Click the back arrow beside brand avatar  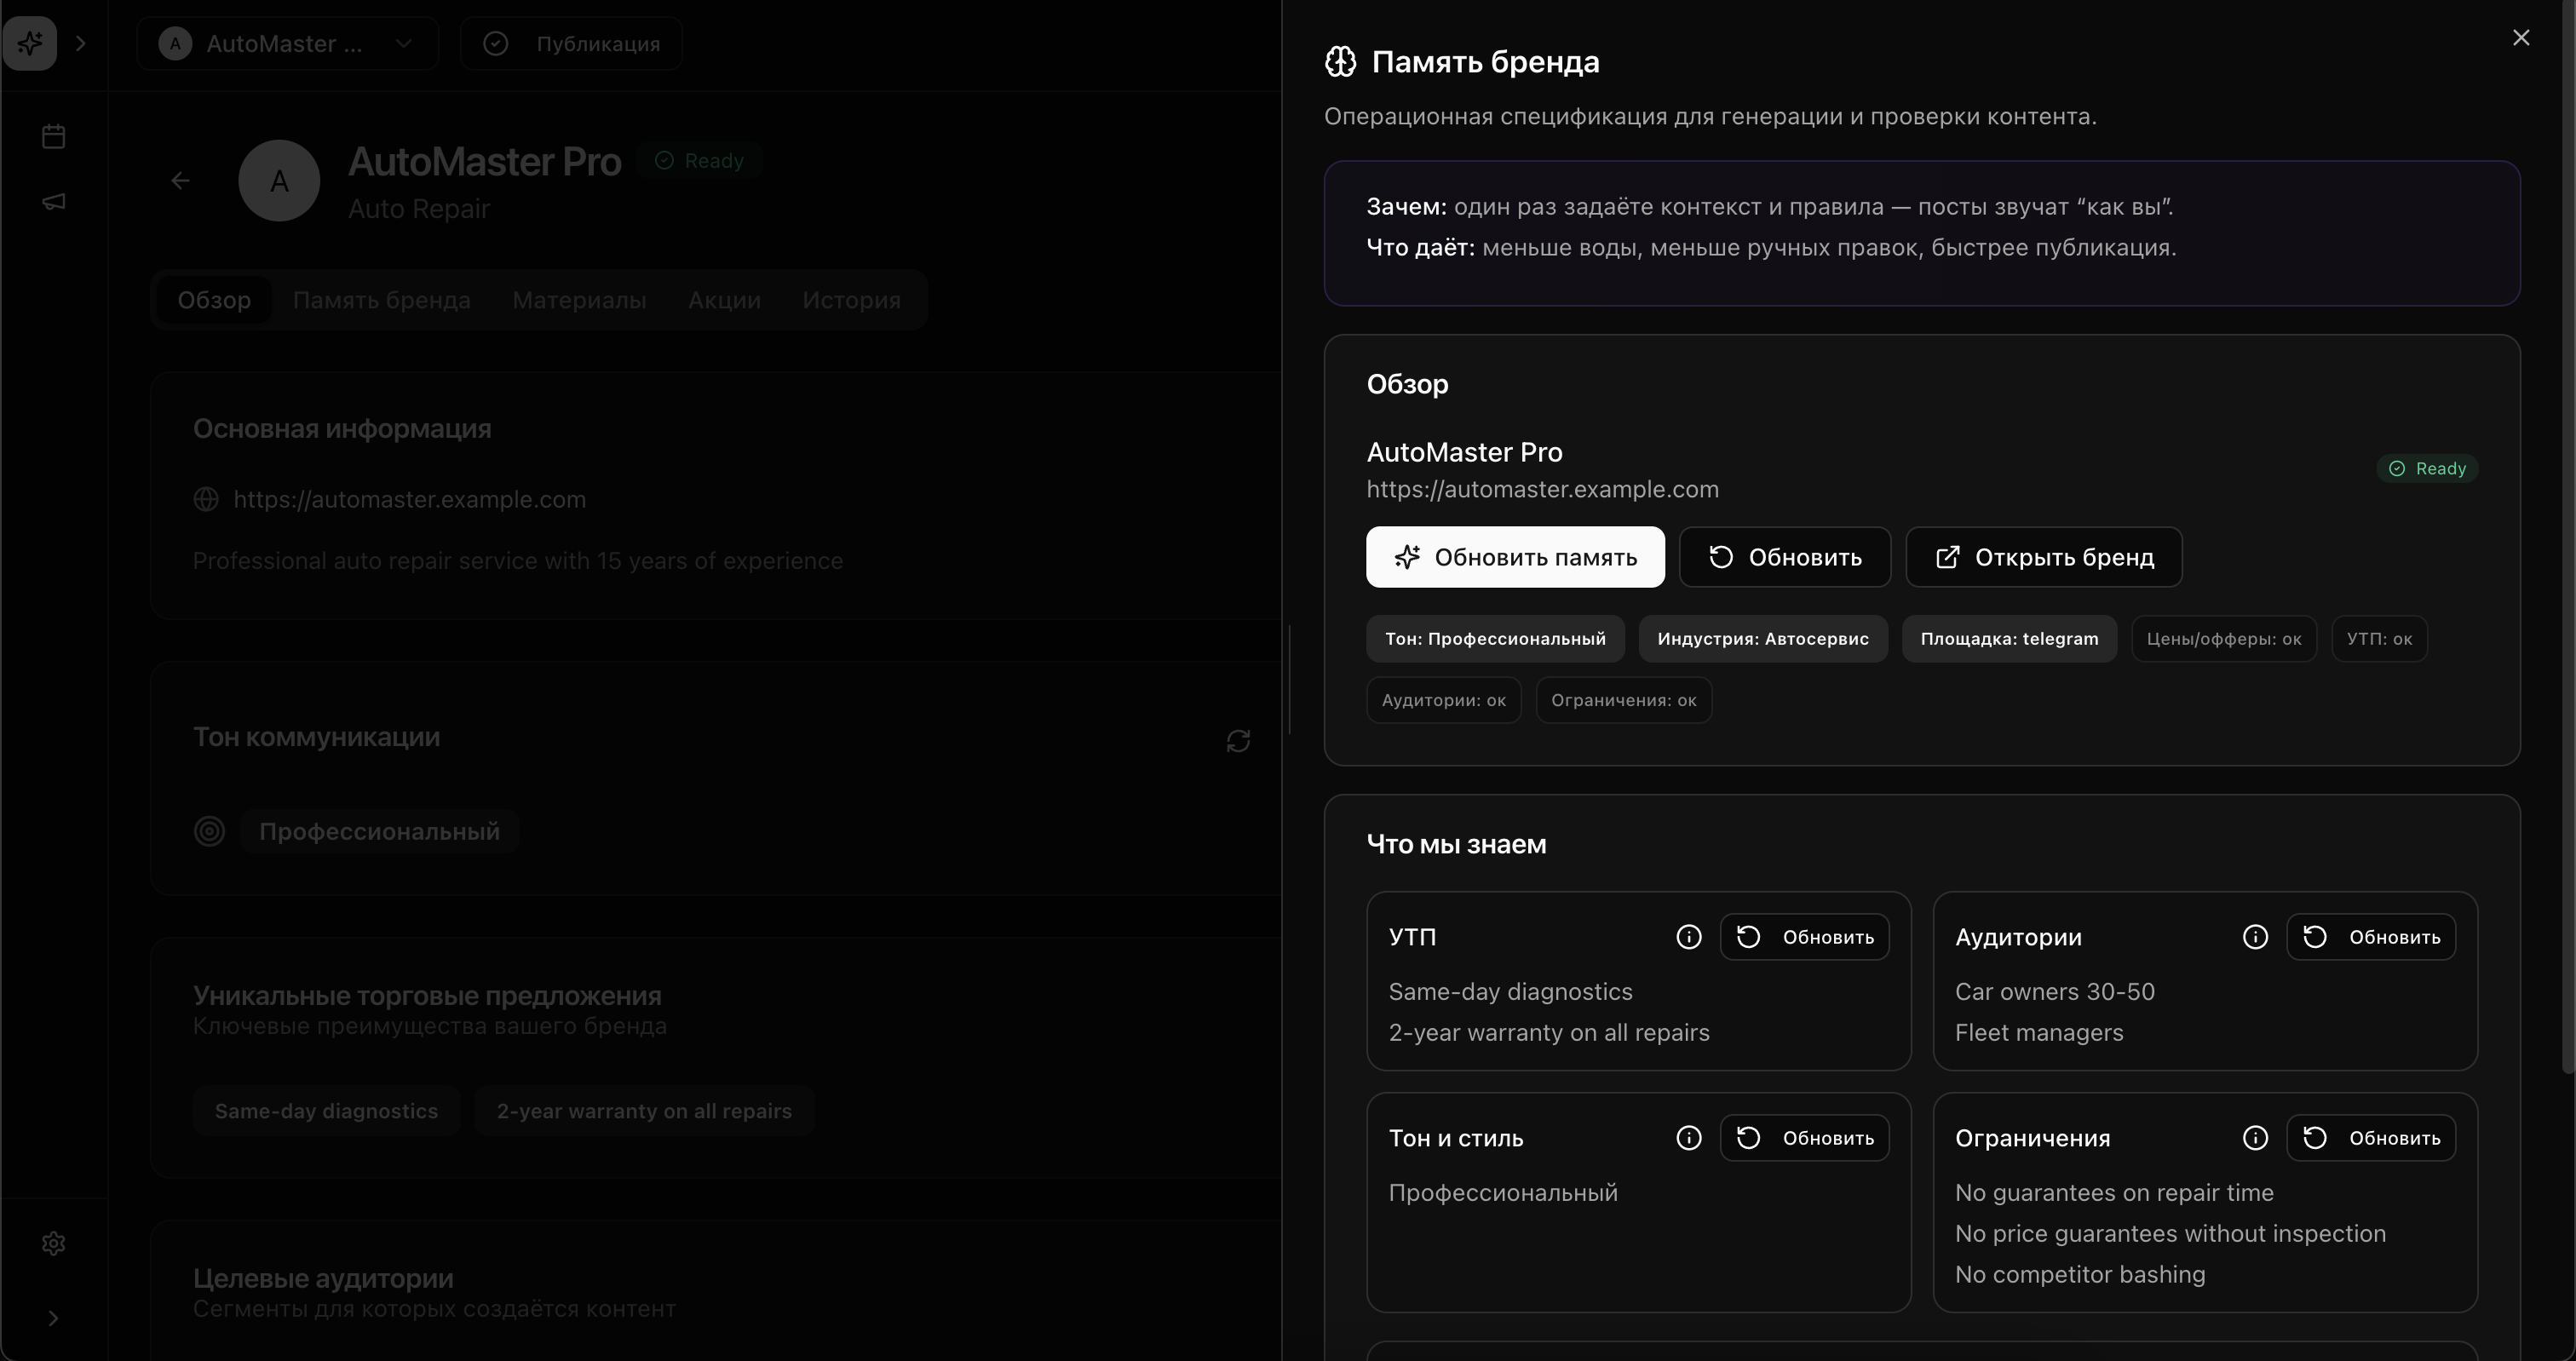[180, 181]
